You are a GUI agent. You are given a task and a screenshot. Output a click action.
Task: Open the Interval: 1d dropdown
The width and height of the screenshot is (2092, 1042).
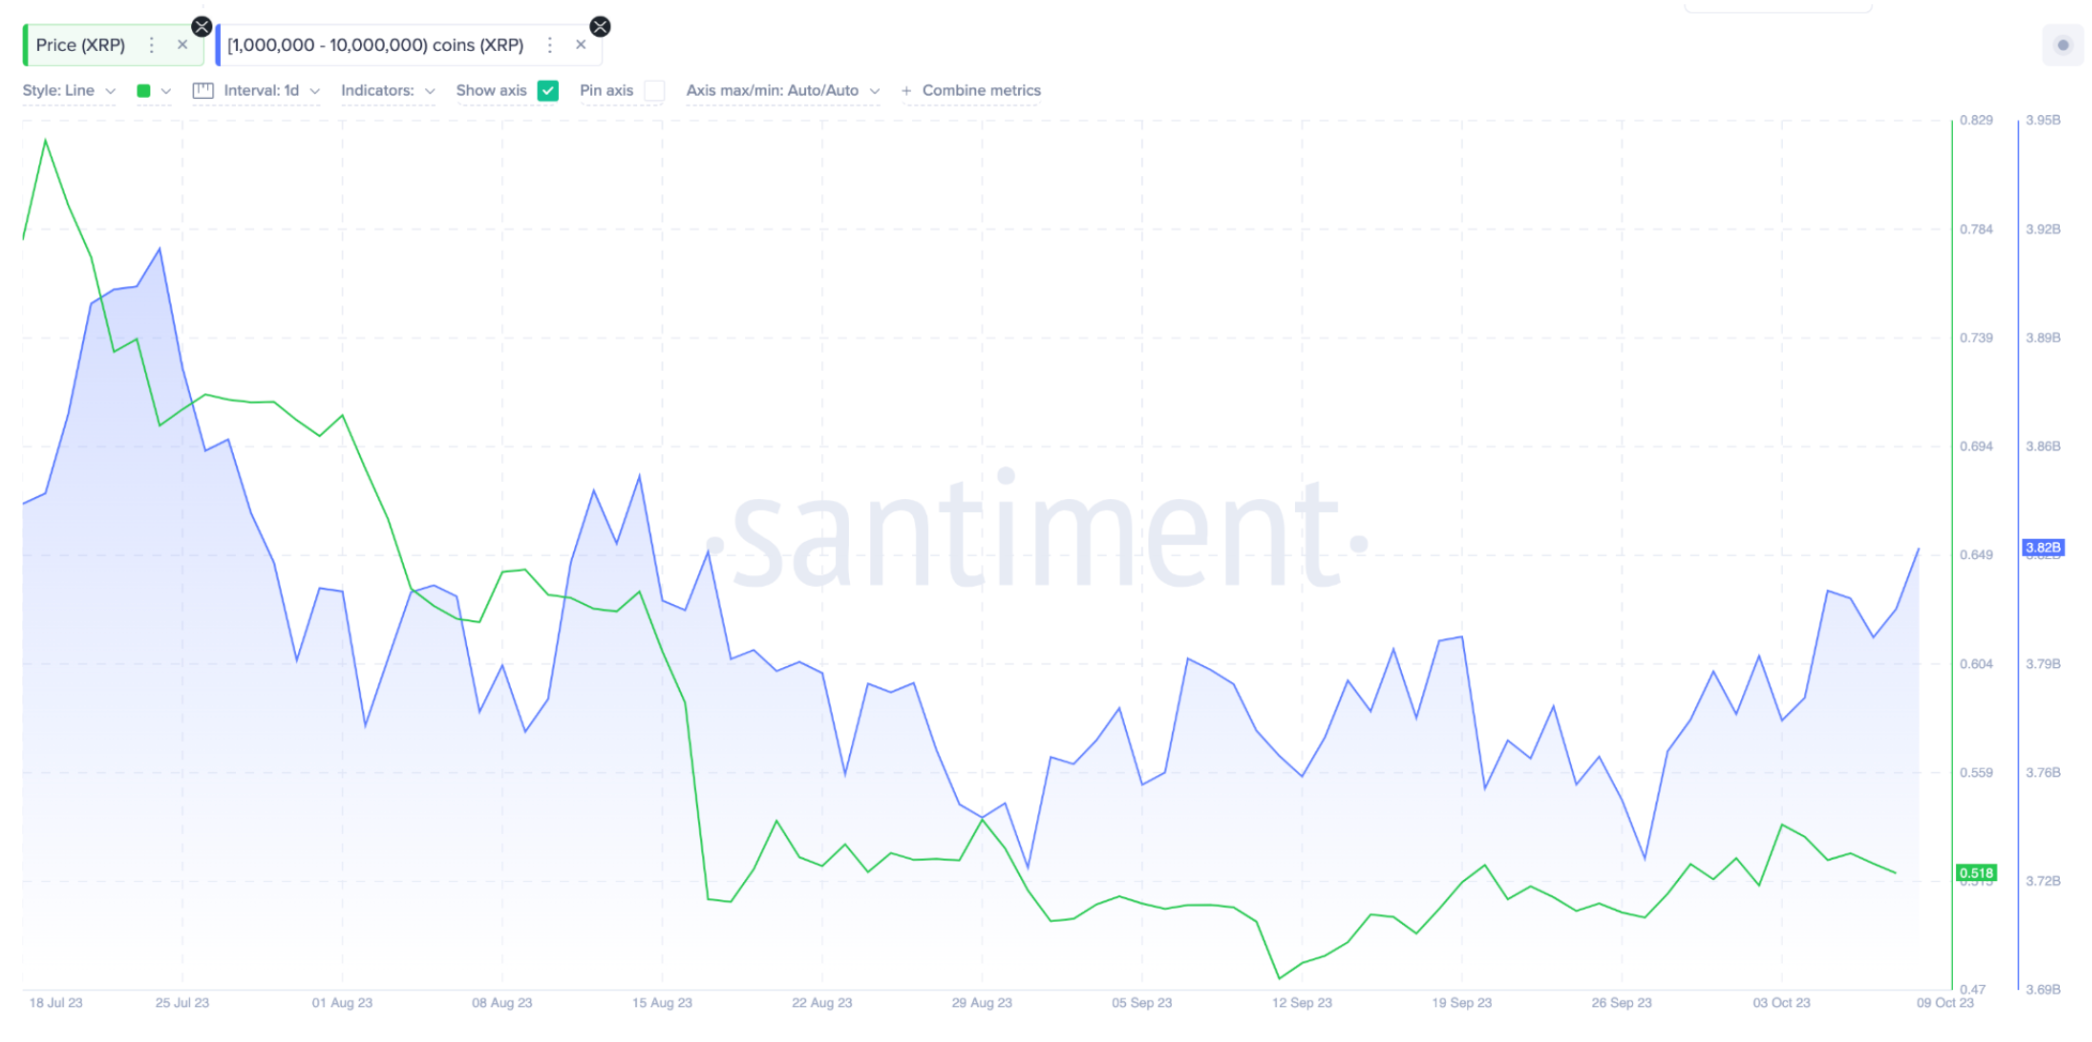[x=271, y=91]
